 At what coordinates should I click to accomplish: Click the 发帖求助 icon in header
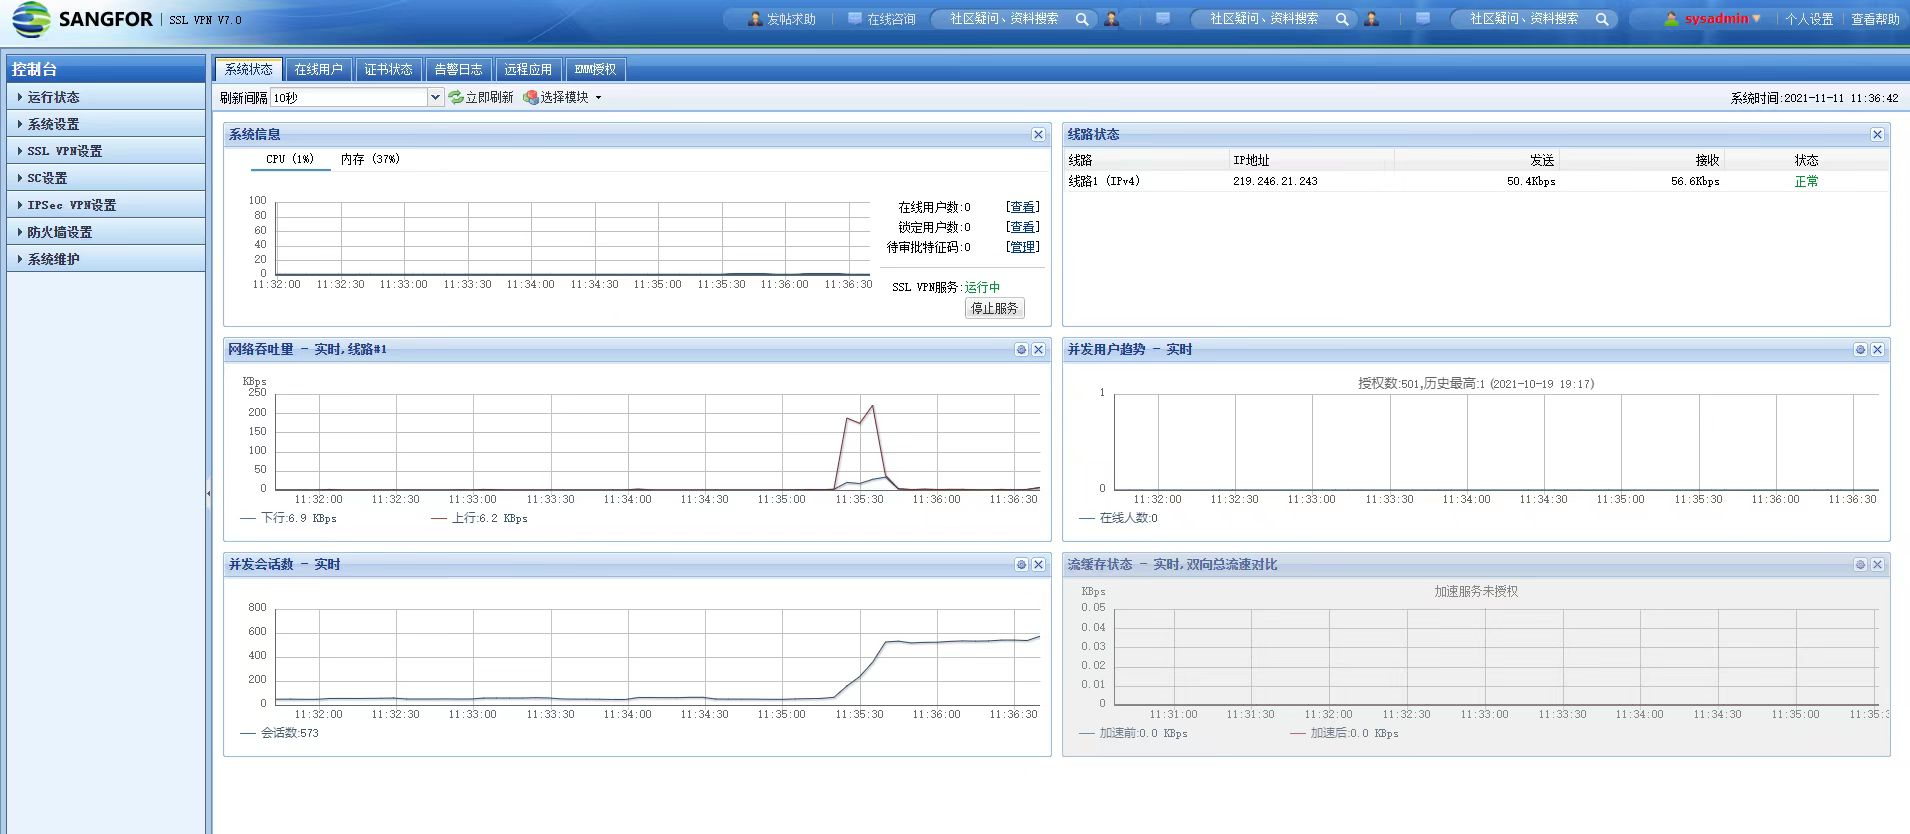pos(755,19)
